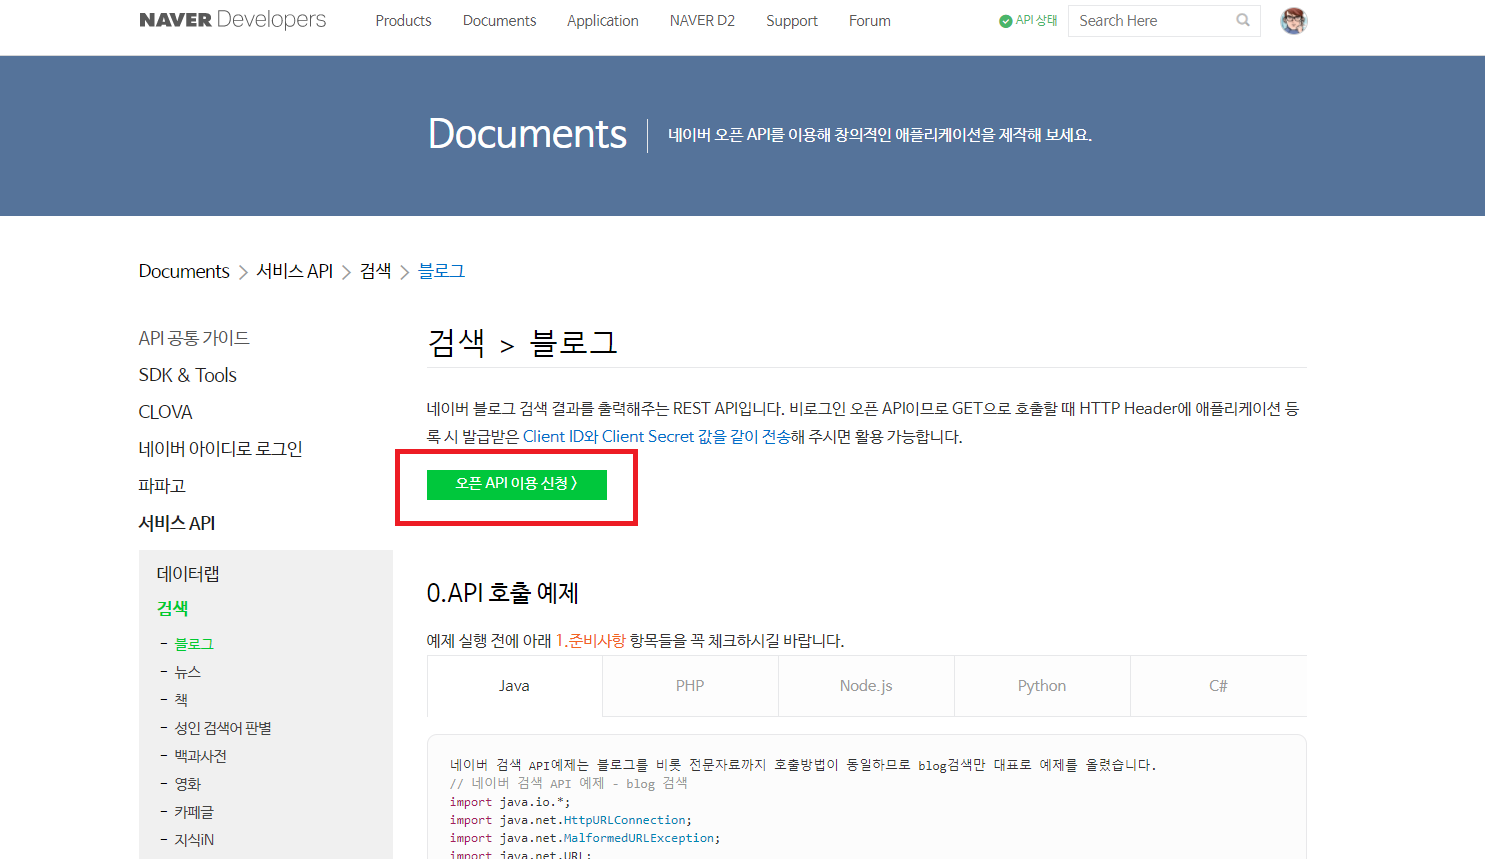Open the user profile avatar

point(1294,20)
